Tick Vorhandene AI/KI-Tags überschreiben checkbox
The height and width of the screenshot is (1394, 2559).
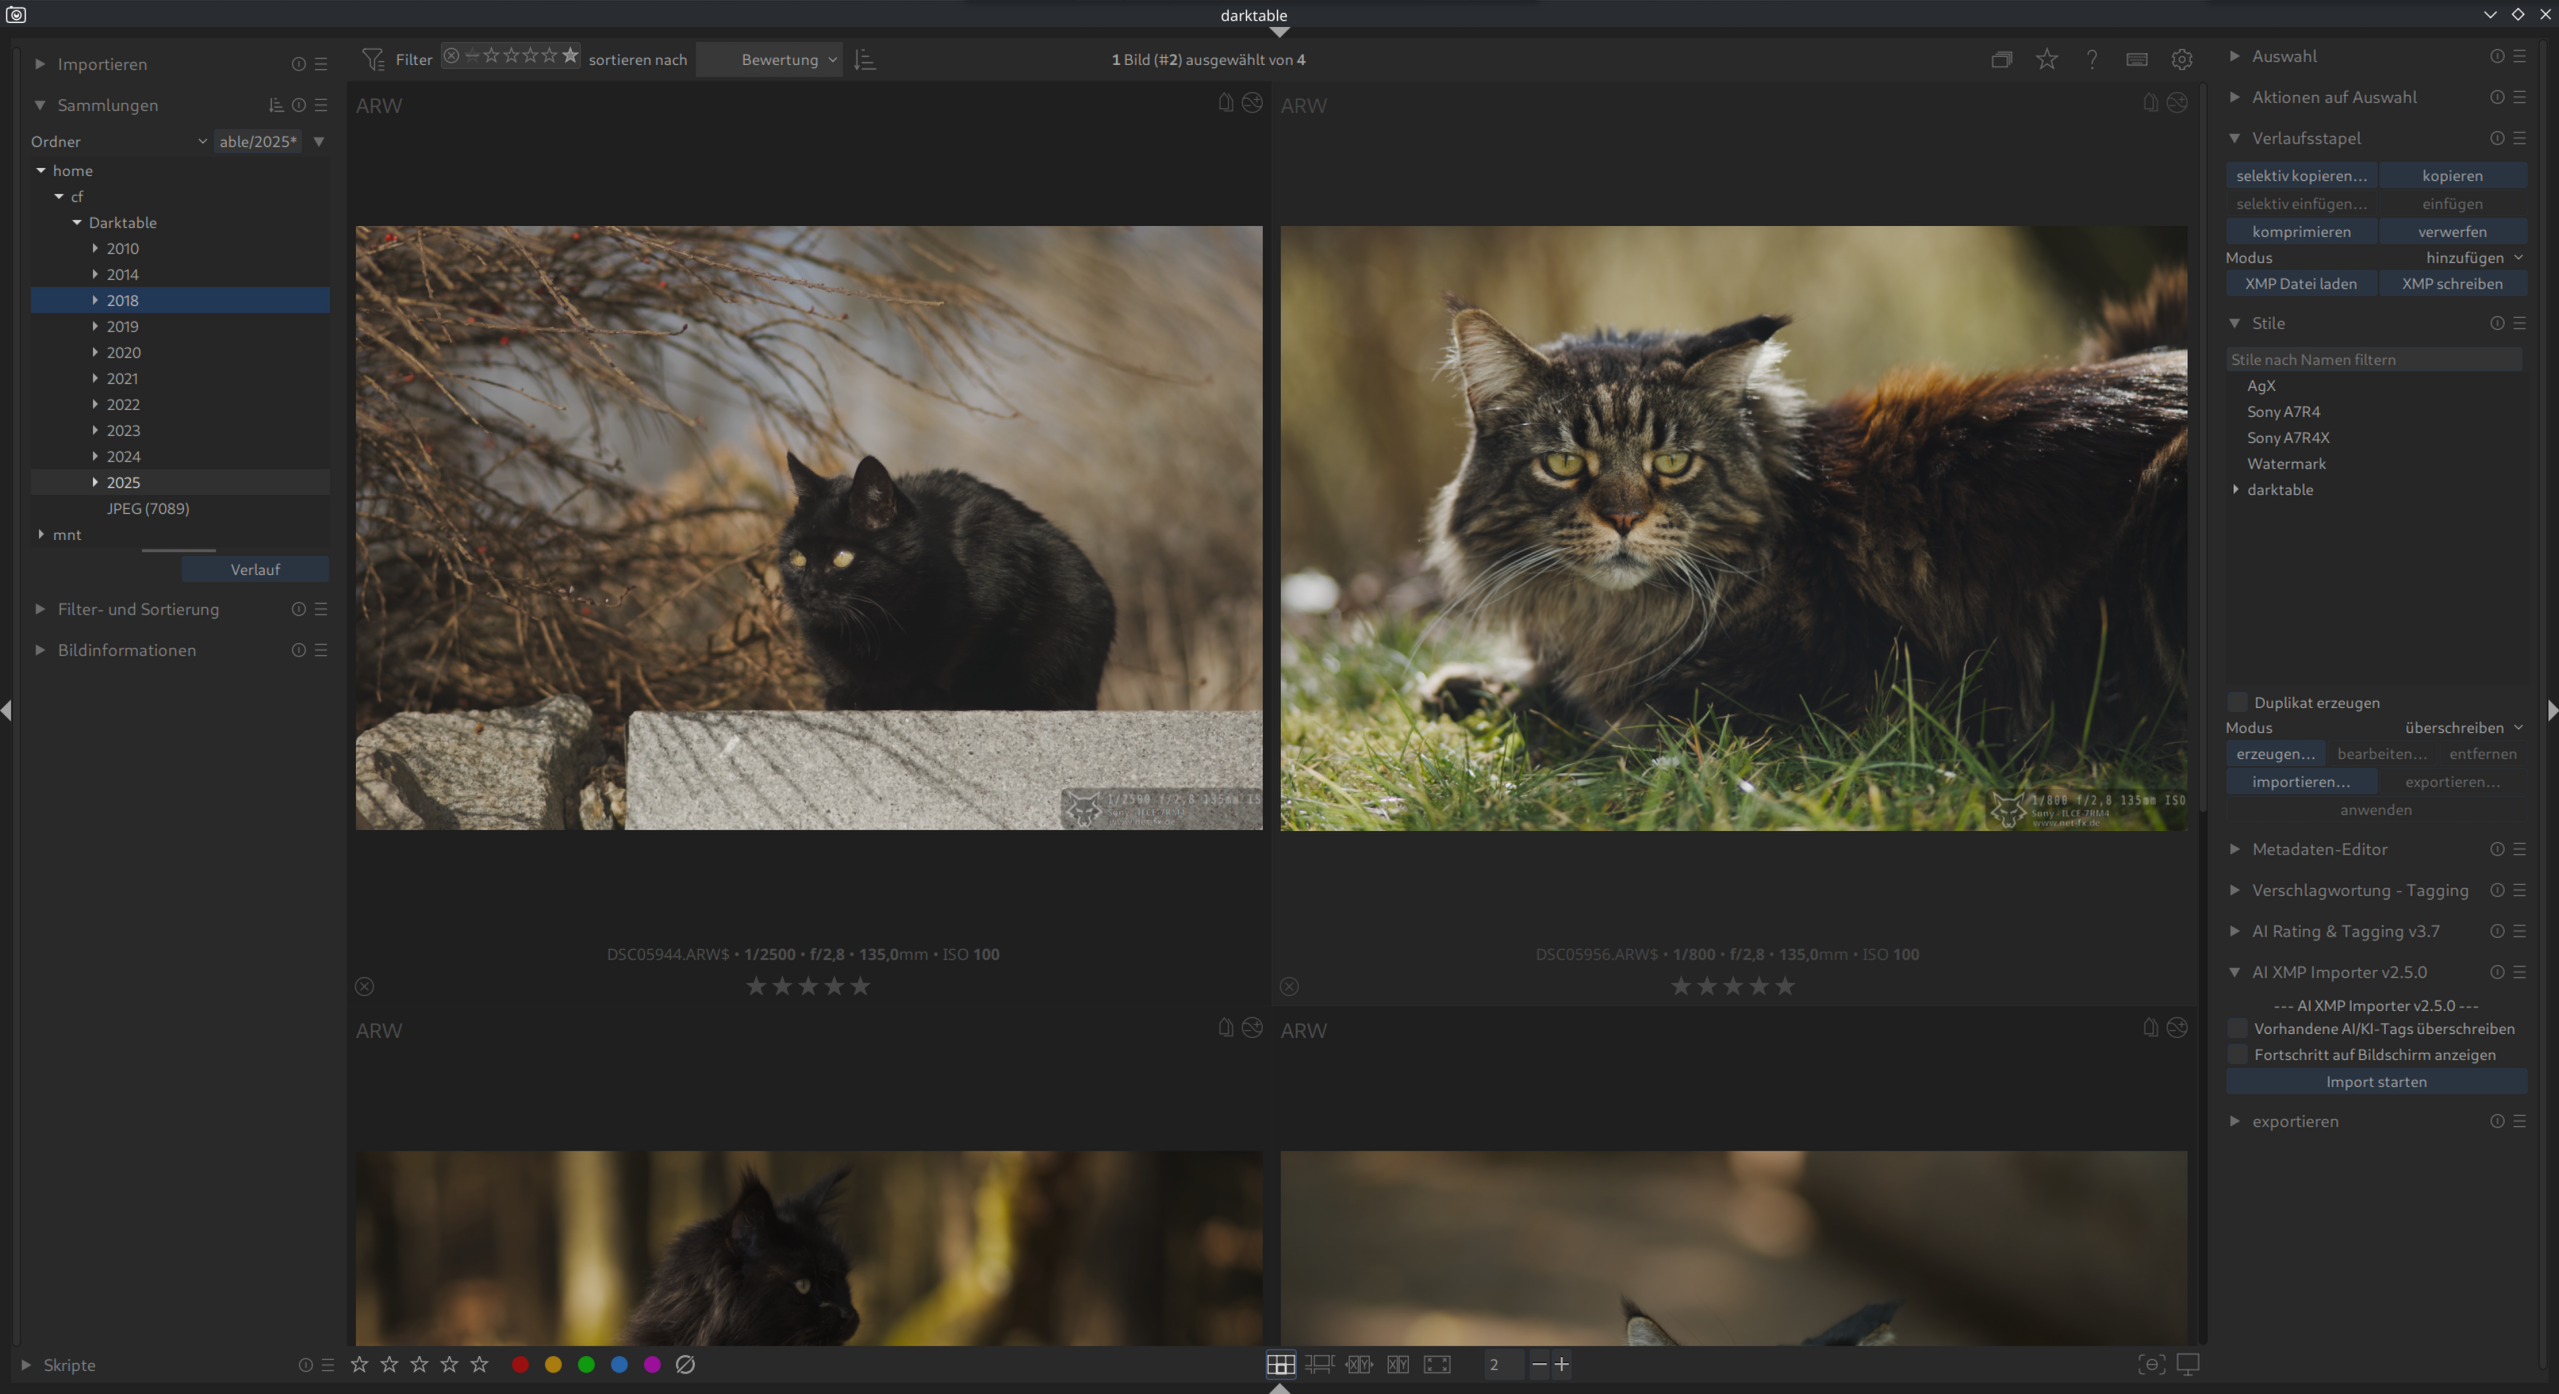click(x=2238, y=1029)
